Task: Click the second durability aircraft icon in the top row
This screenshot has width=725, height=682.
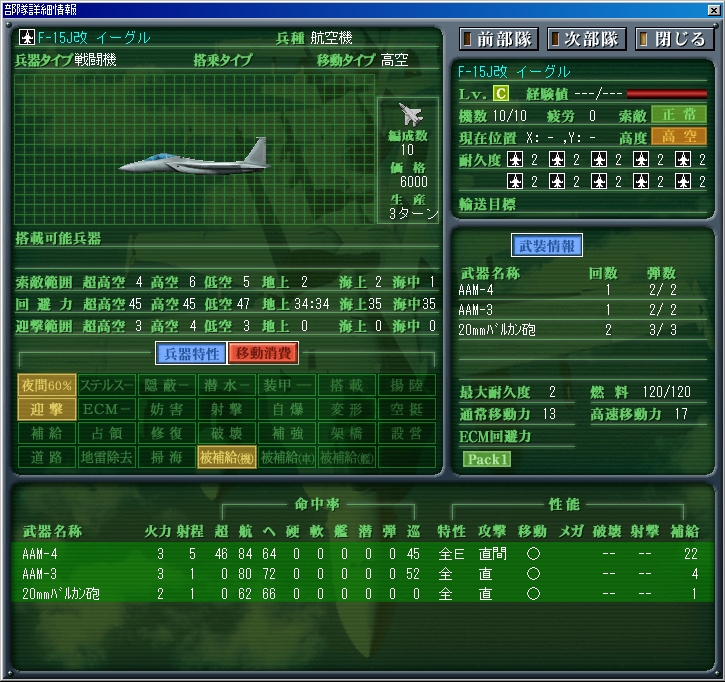Action: coord(557,160)
